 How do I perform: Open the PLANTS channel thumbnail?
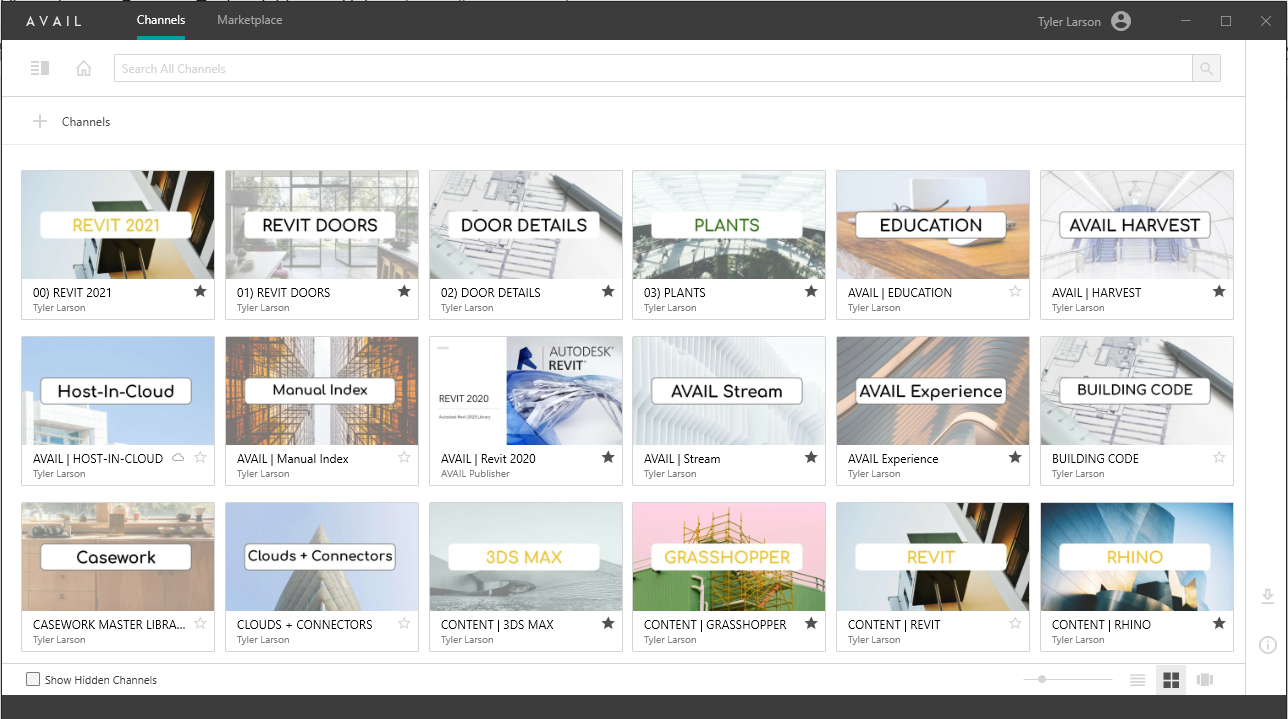(x=729, y=225)
